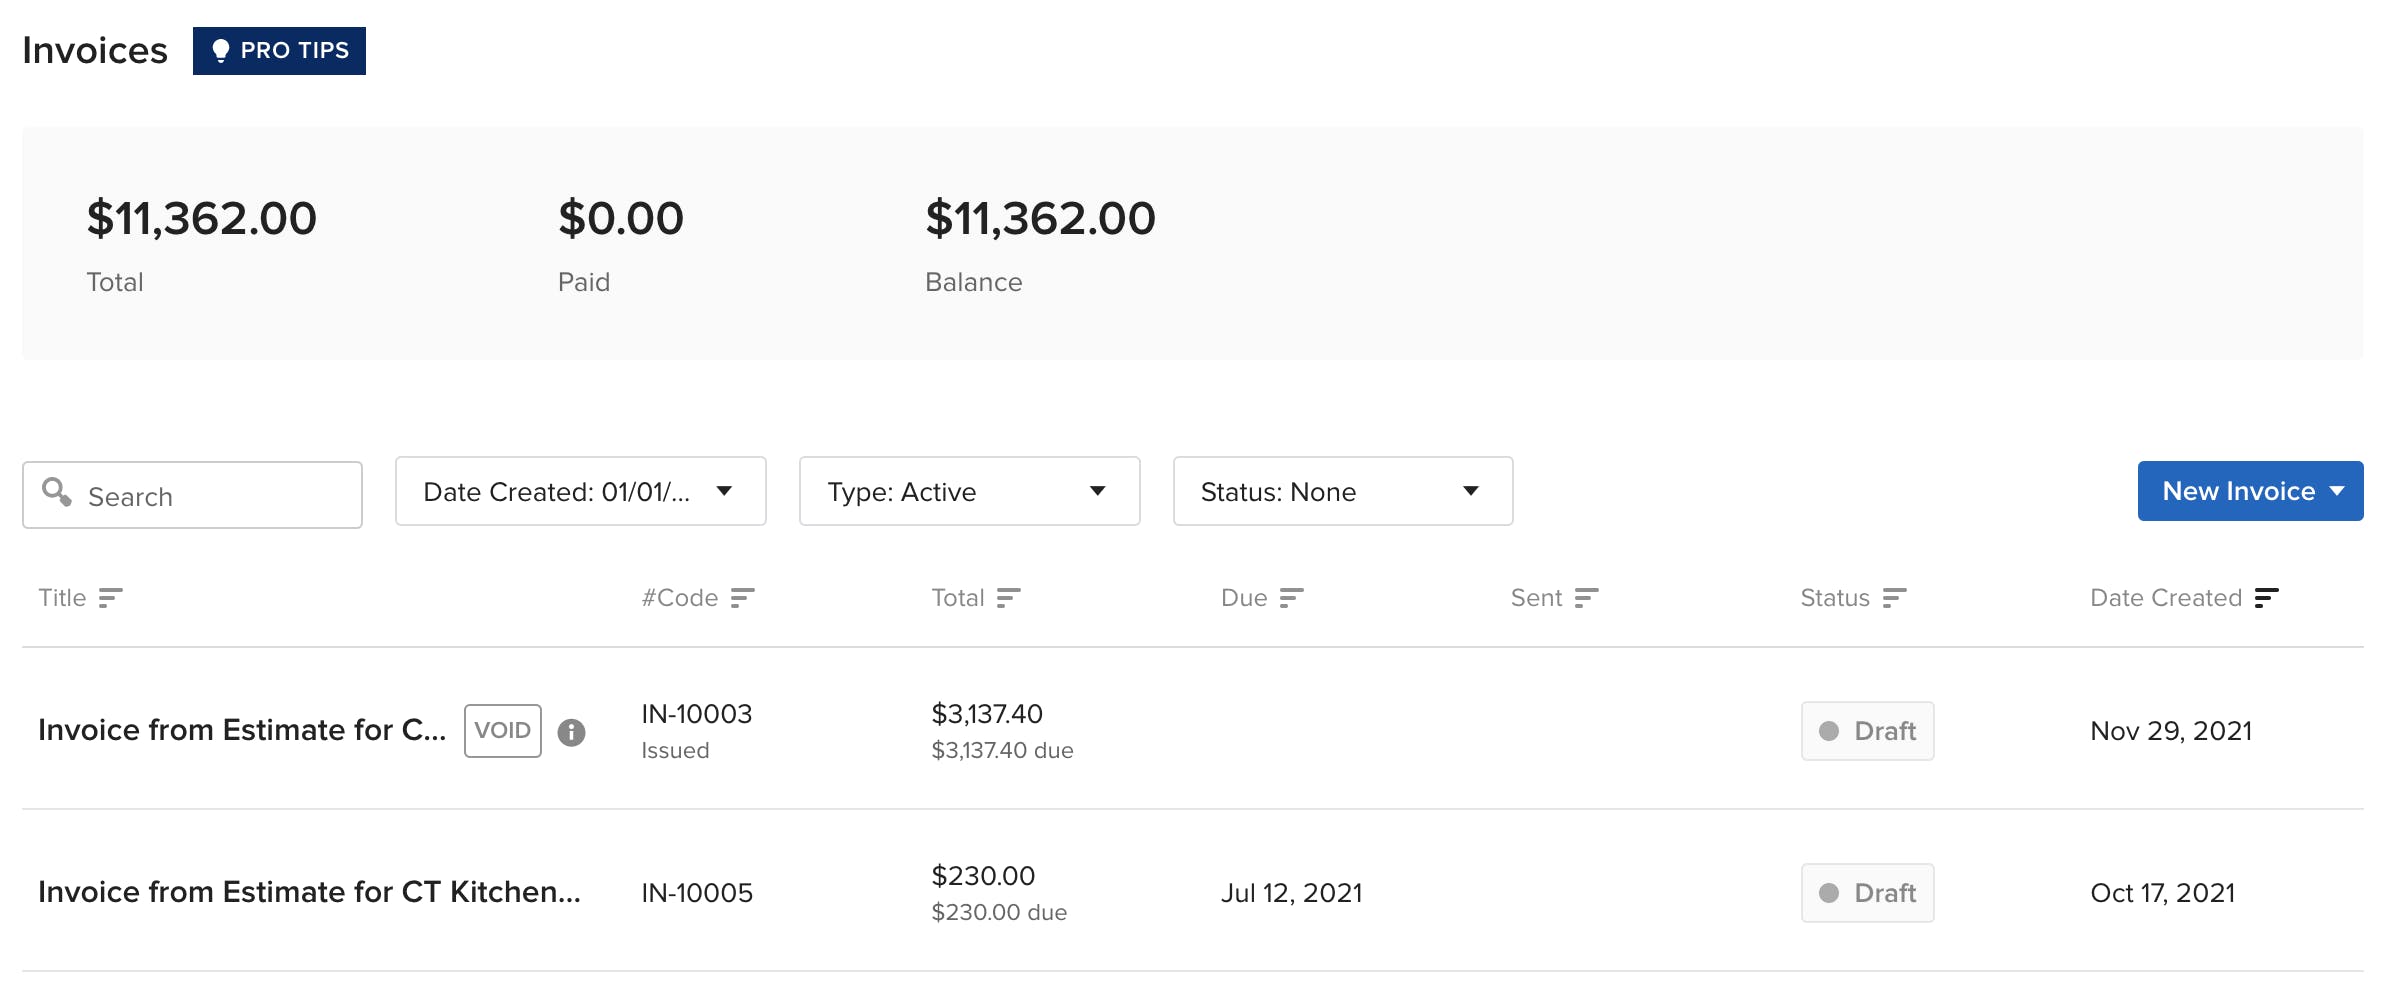Screen dimensions: 2386x990
Task: Click the VOID badge on invoice IN-10003
Action: (502, 730)
